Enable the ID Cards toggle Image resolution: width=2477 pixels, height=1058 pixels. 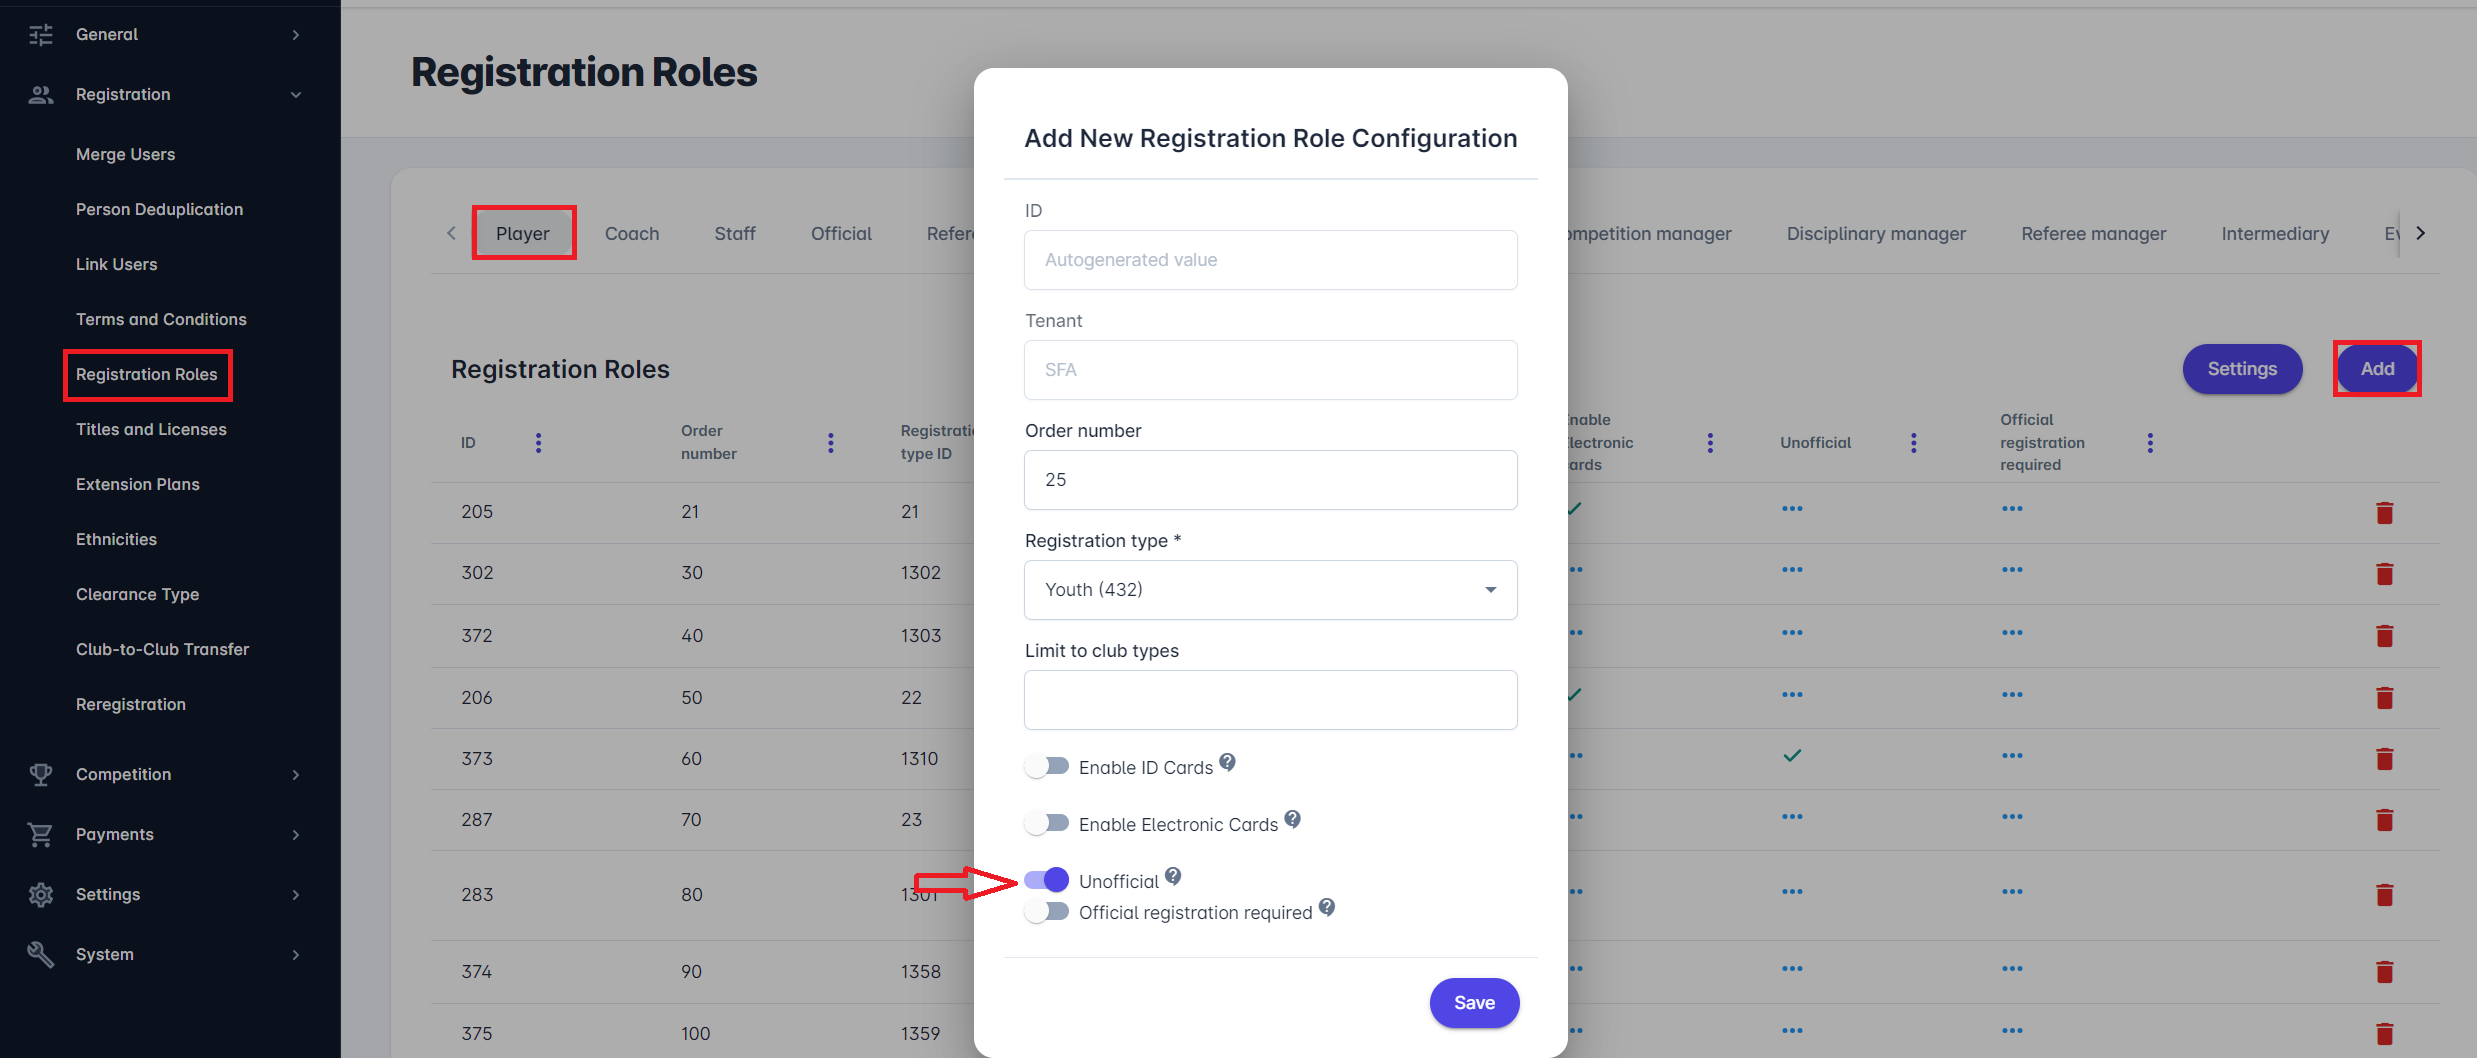click(1047, 767)
